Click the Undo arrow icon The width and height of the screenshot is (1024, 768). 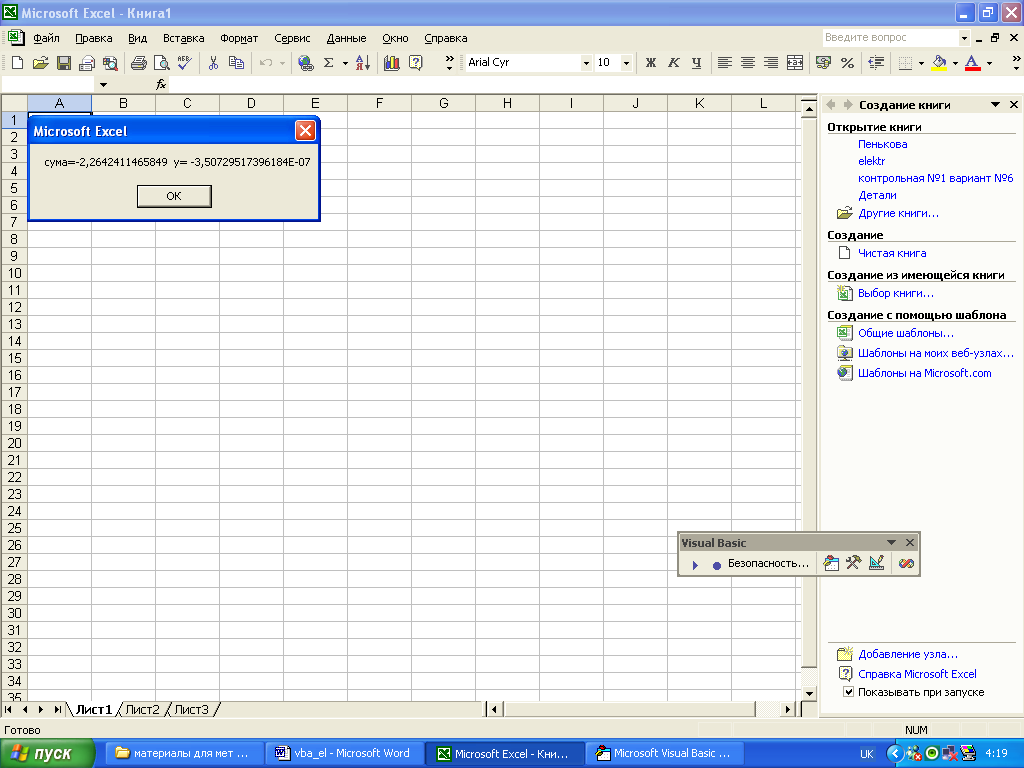(265, 63)
